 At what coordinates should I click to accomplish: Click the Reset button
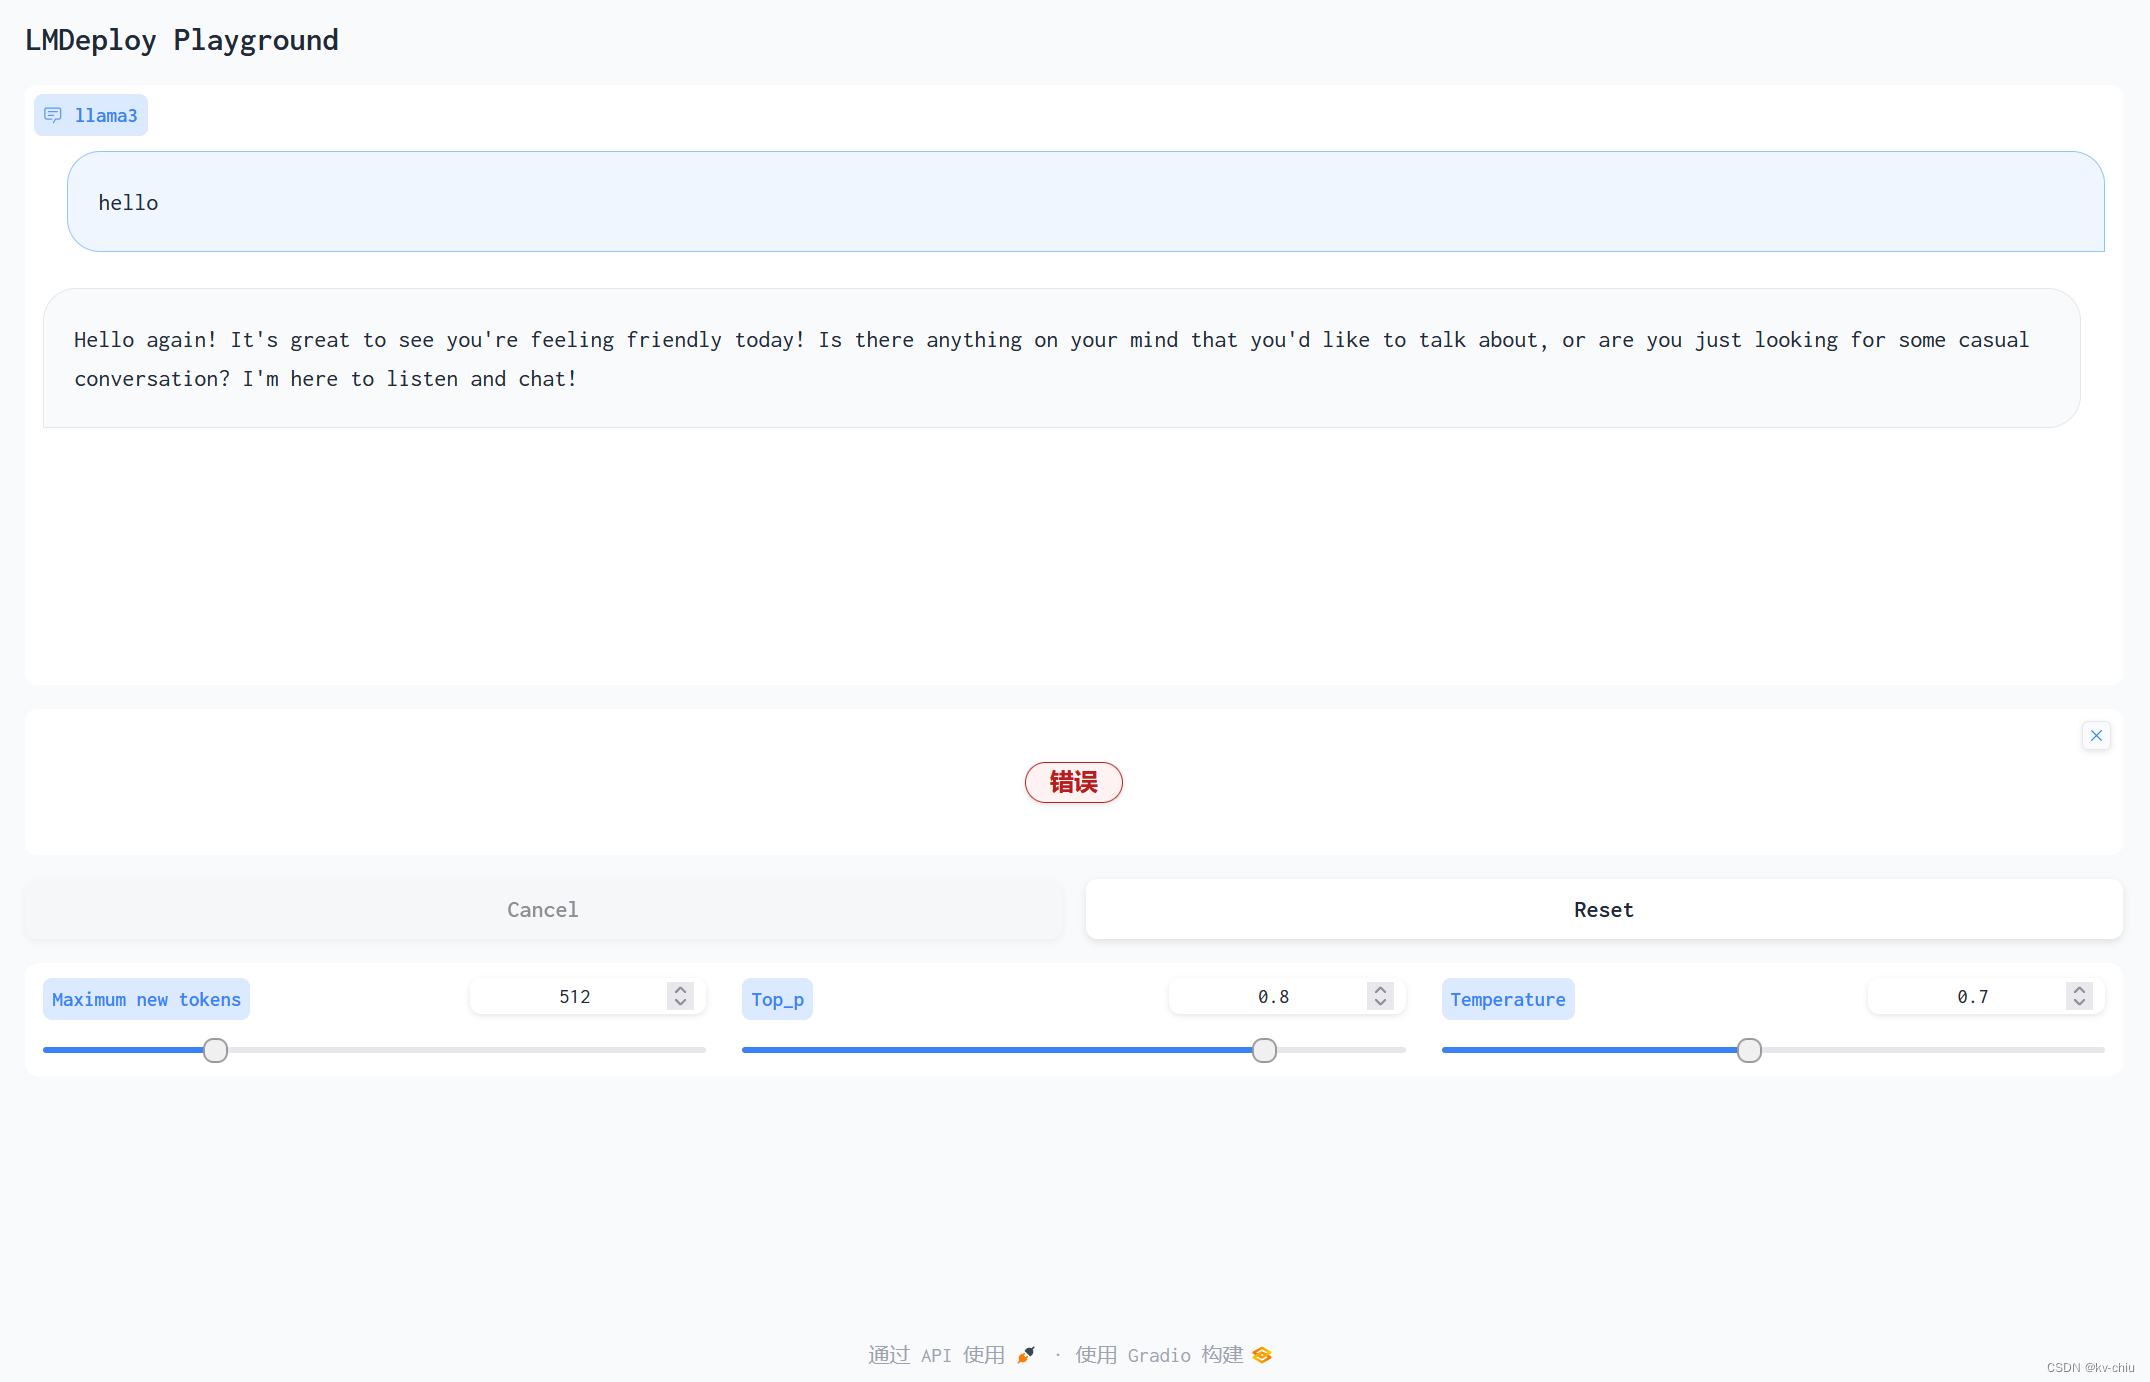(1602, 909)
